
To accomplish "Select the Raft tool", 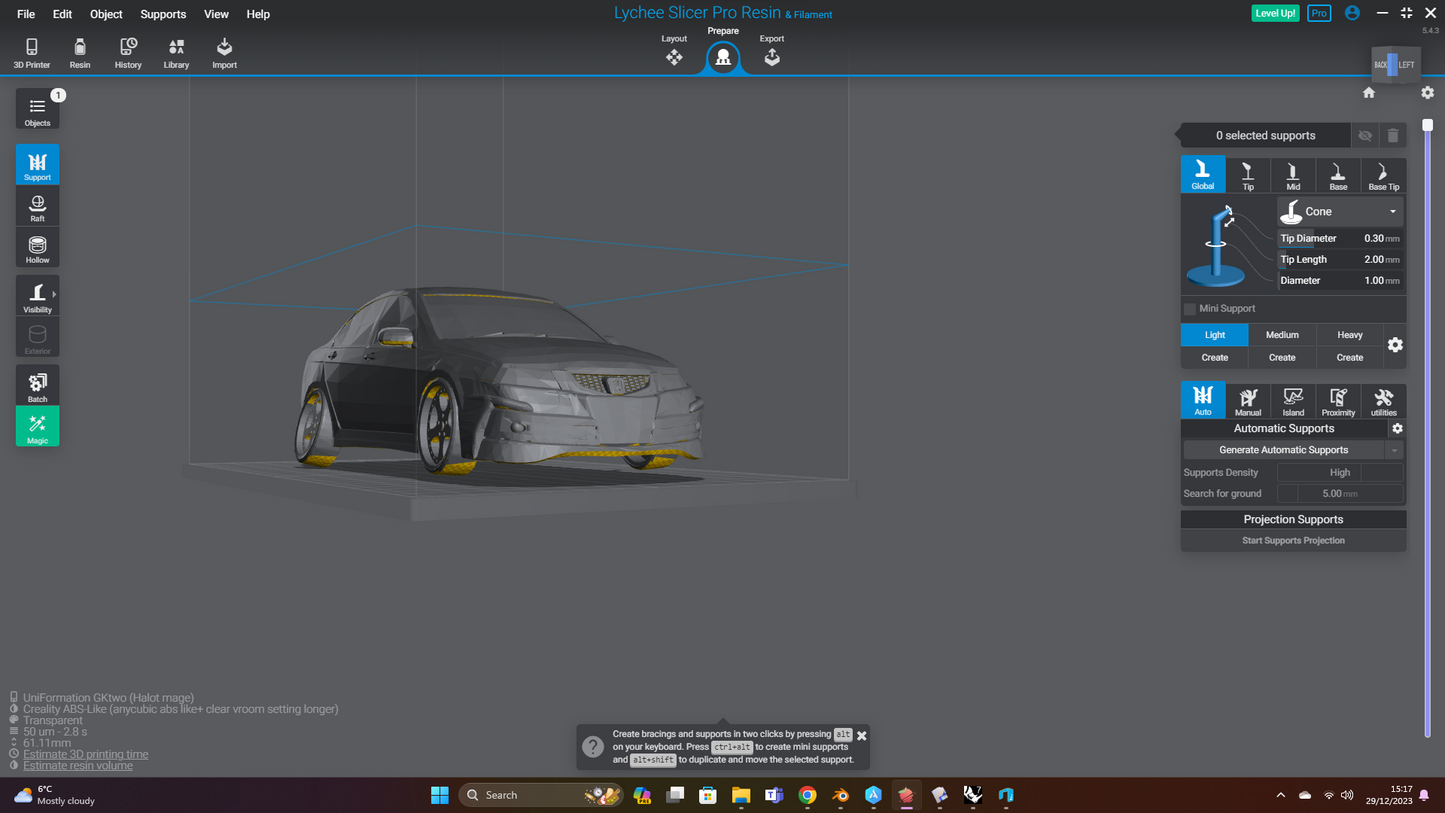I will (37, 205).
